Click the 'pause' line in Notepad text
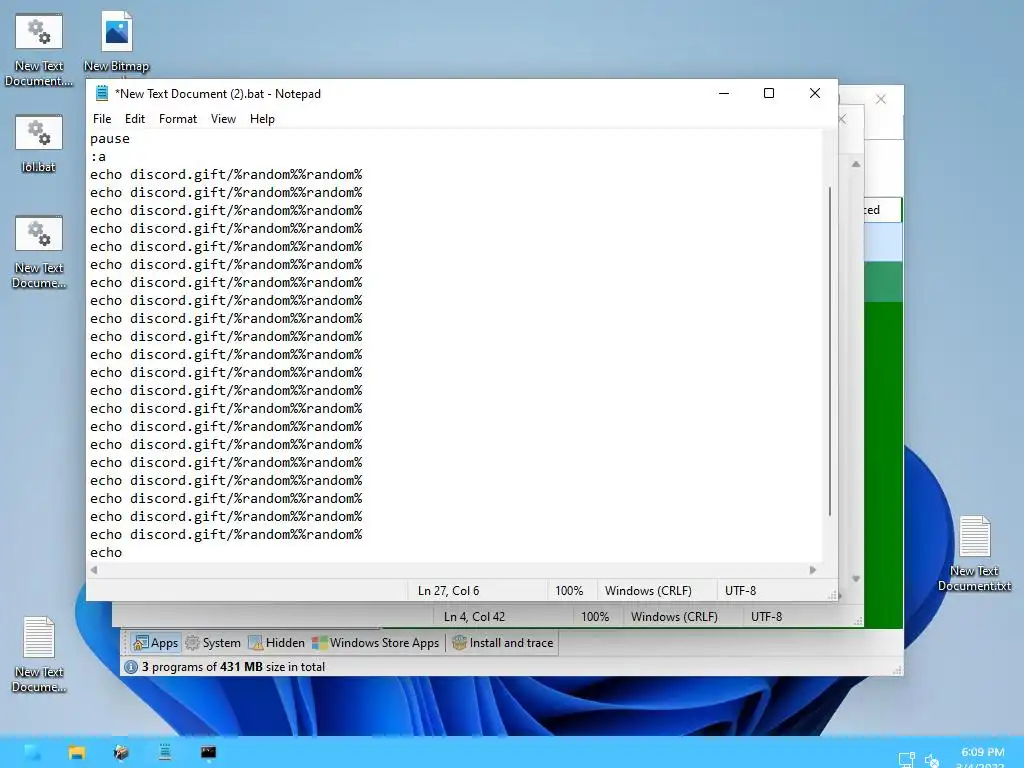The image size is (1024, 768). tap(110, 138)
